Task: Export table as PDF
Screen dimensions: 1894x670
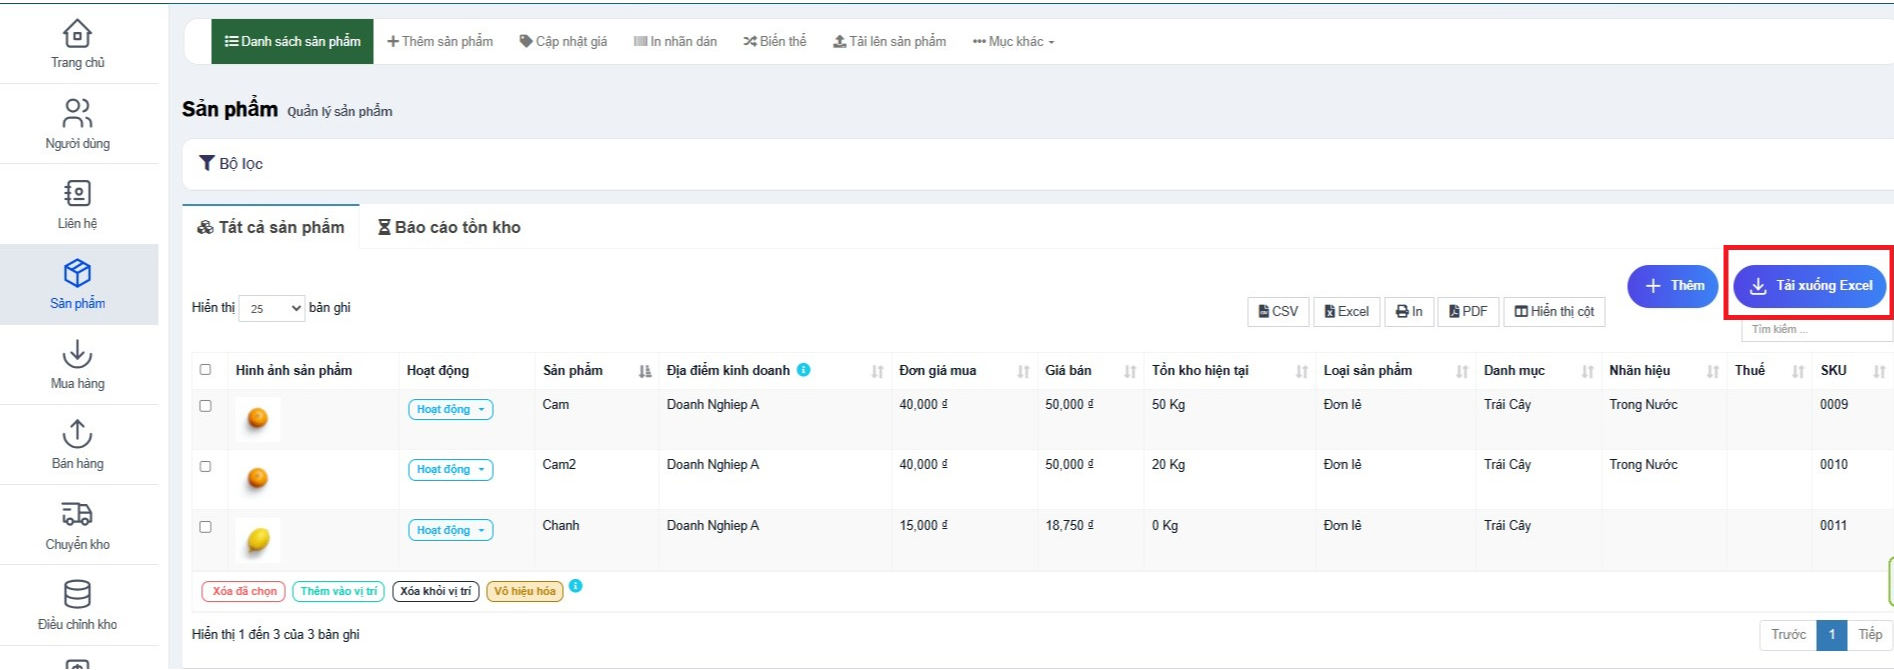Action: [1468, 312]
